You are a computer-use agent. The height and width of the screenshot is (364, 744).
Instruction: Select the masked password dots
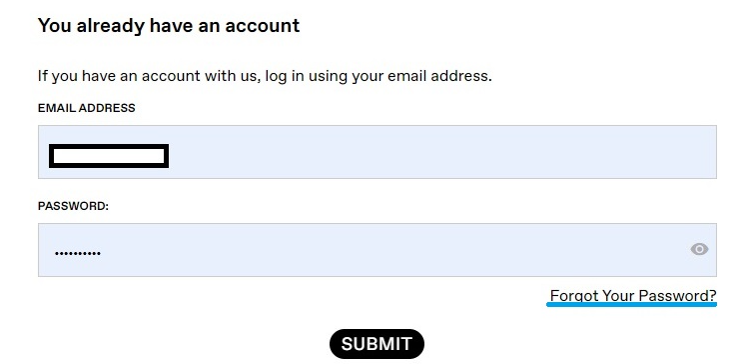77,253
